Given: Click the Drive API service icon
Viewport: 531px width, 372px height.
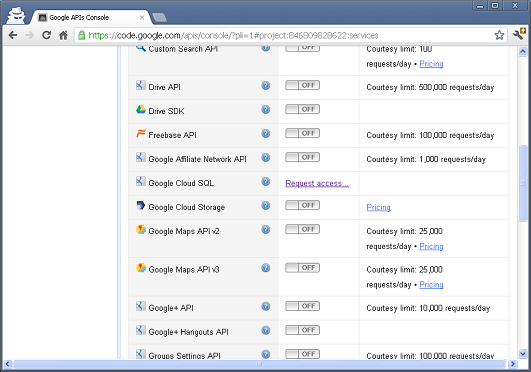Looking at the screenshot, I should [141, 85].
